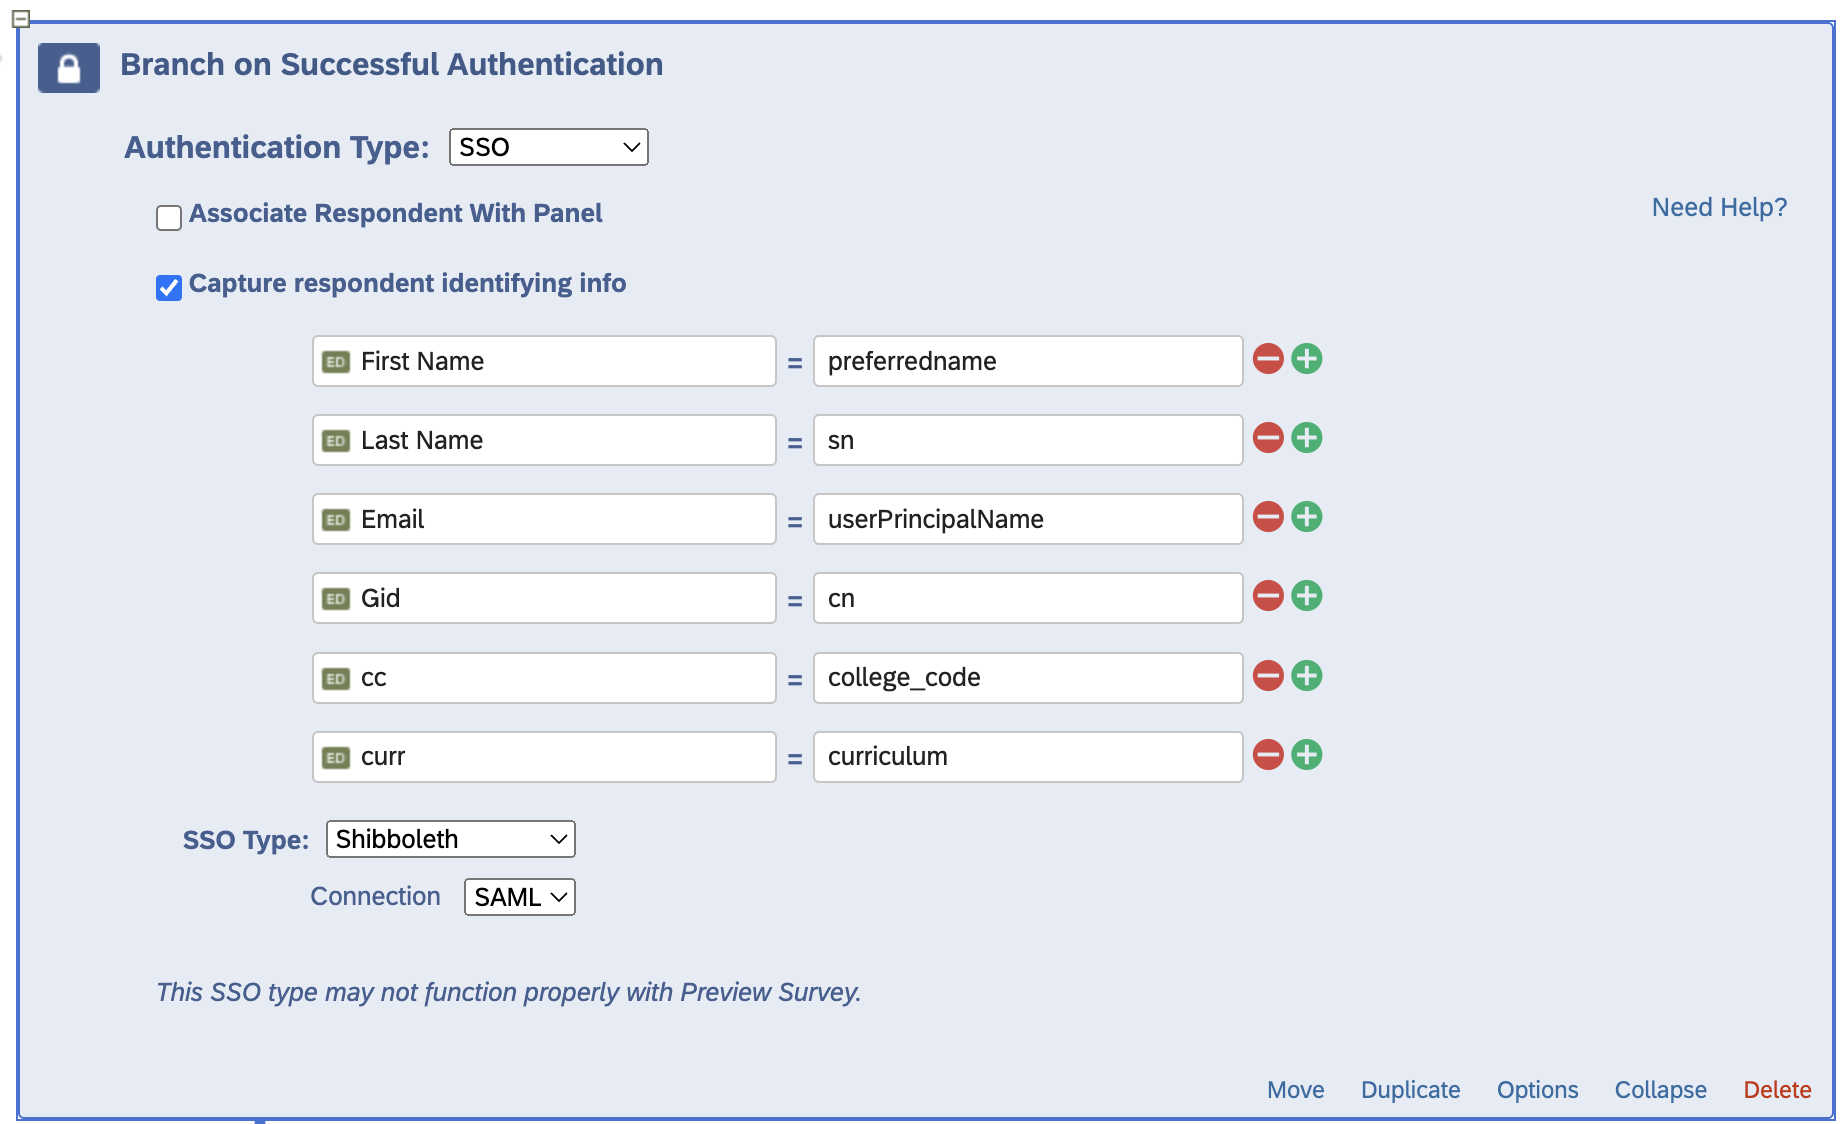Remove the First Name mapping row
1844x1124 pixels.
tap(1267, 358)
